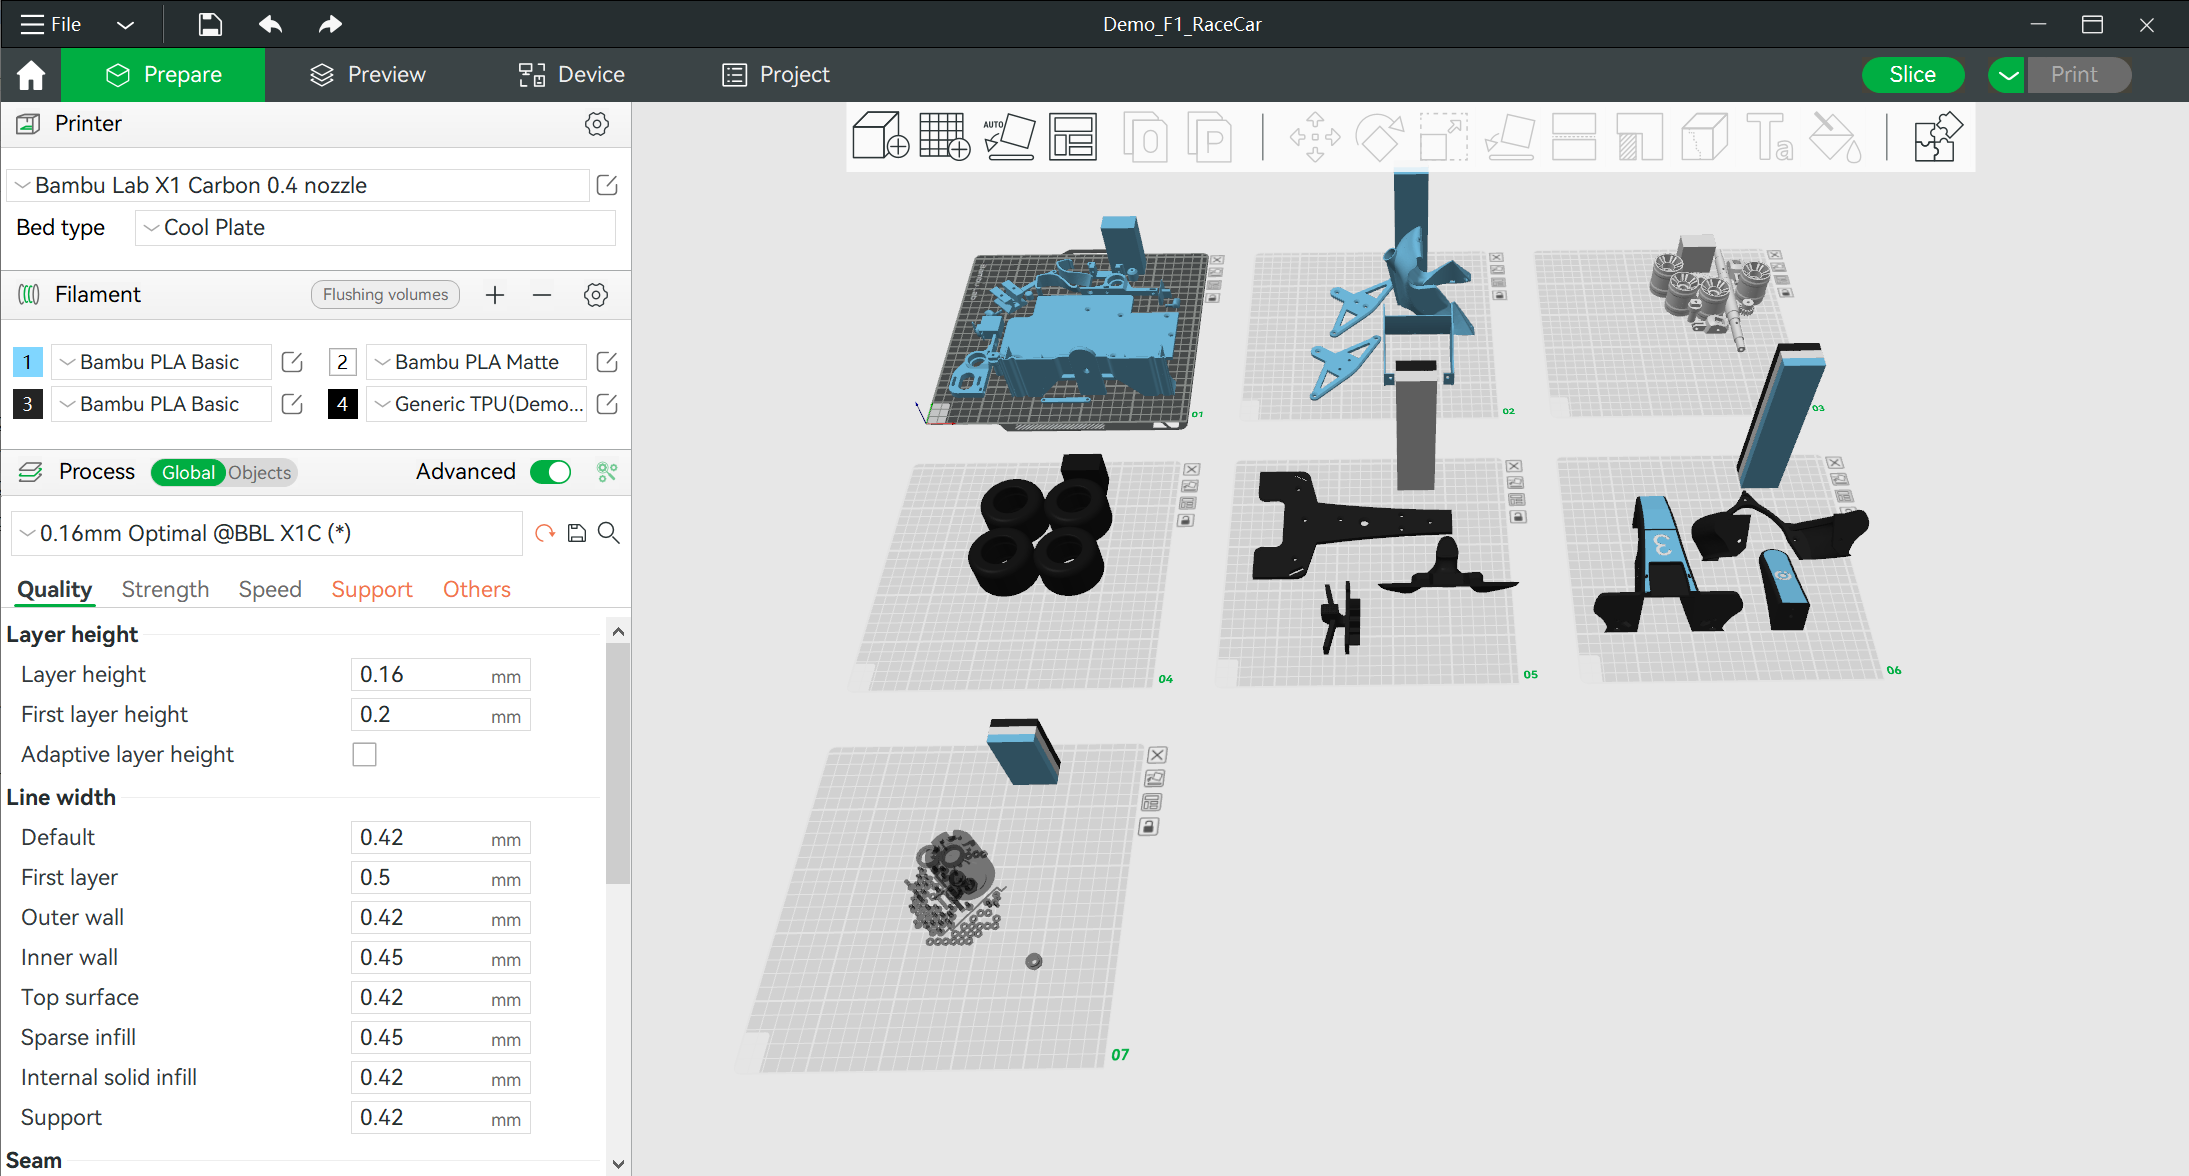Select the orient objects tool icon
The image size is (2189, 1176).
(x=1008, y=136)
